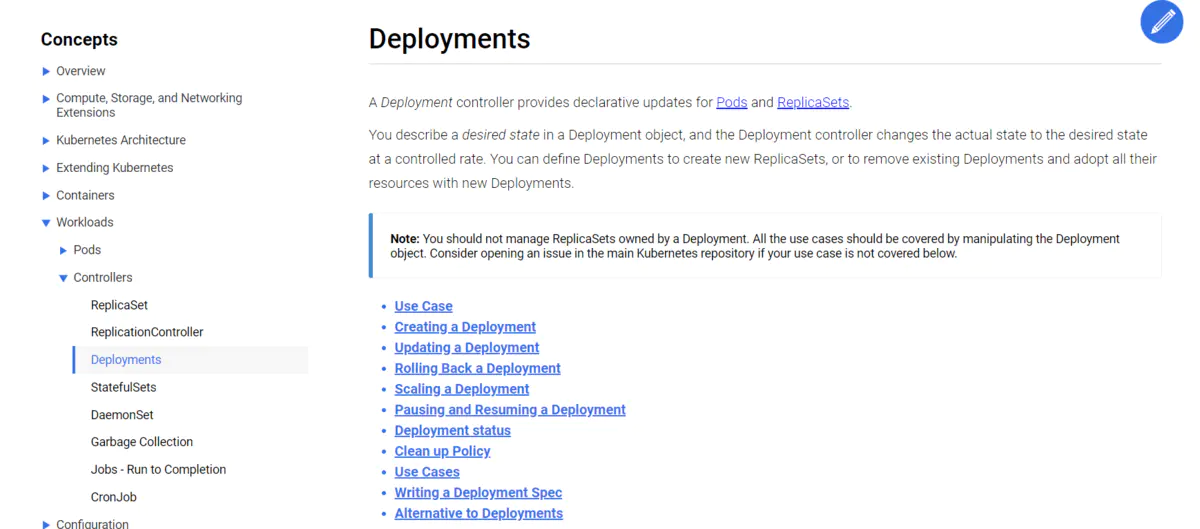The height and width of the screenshot is (529, 1200).
Task: Jump to the Use Case section
Action: pos(424,306)
